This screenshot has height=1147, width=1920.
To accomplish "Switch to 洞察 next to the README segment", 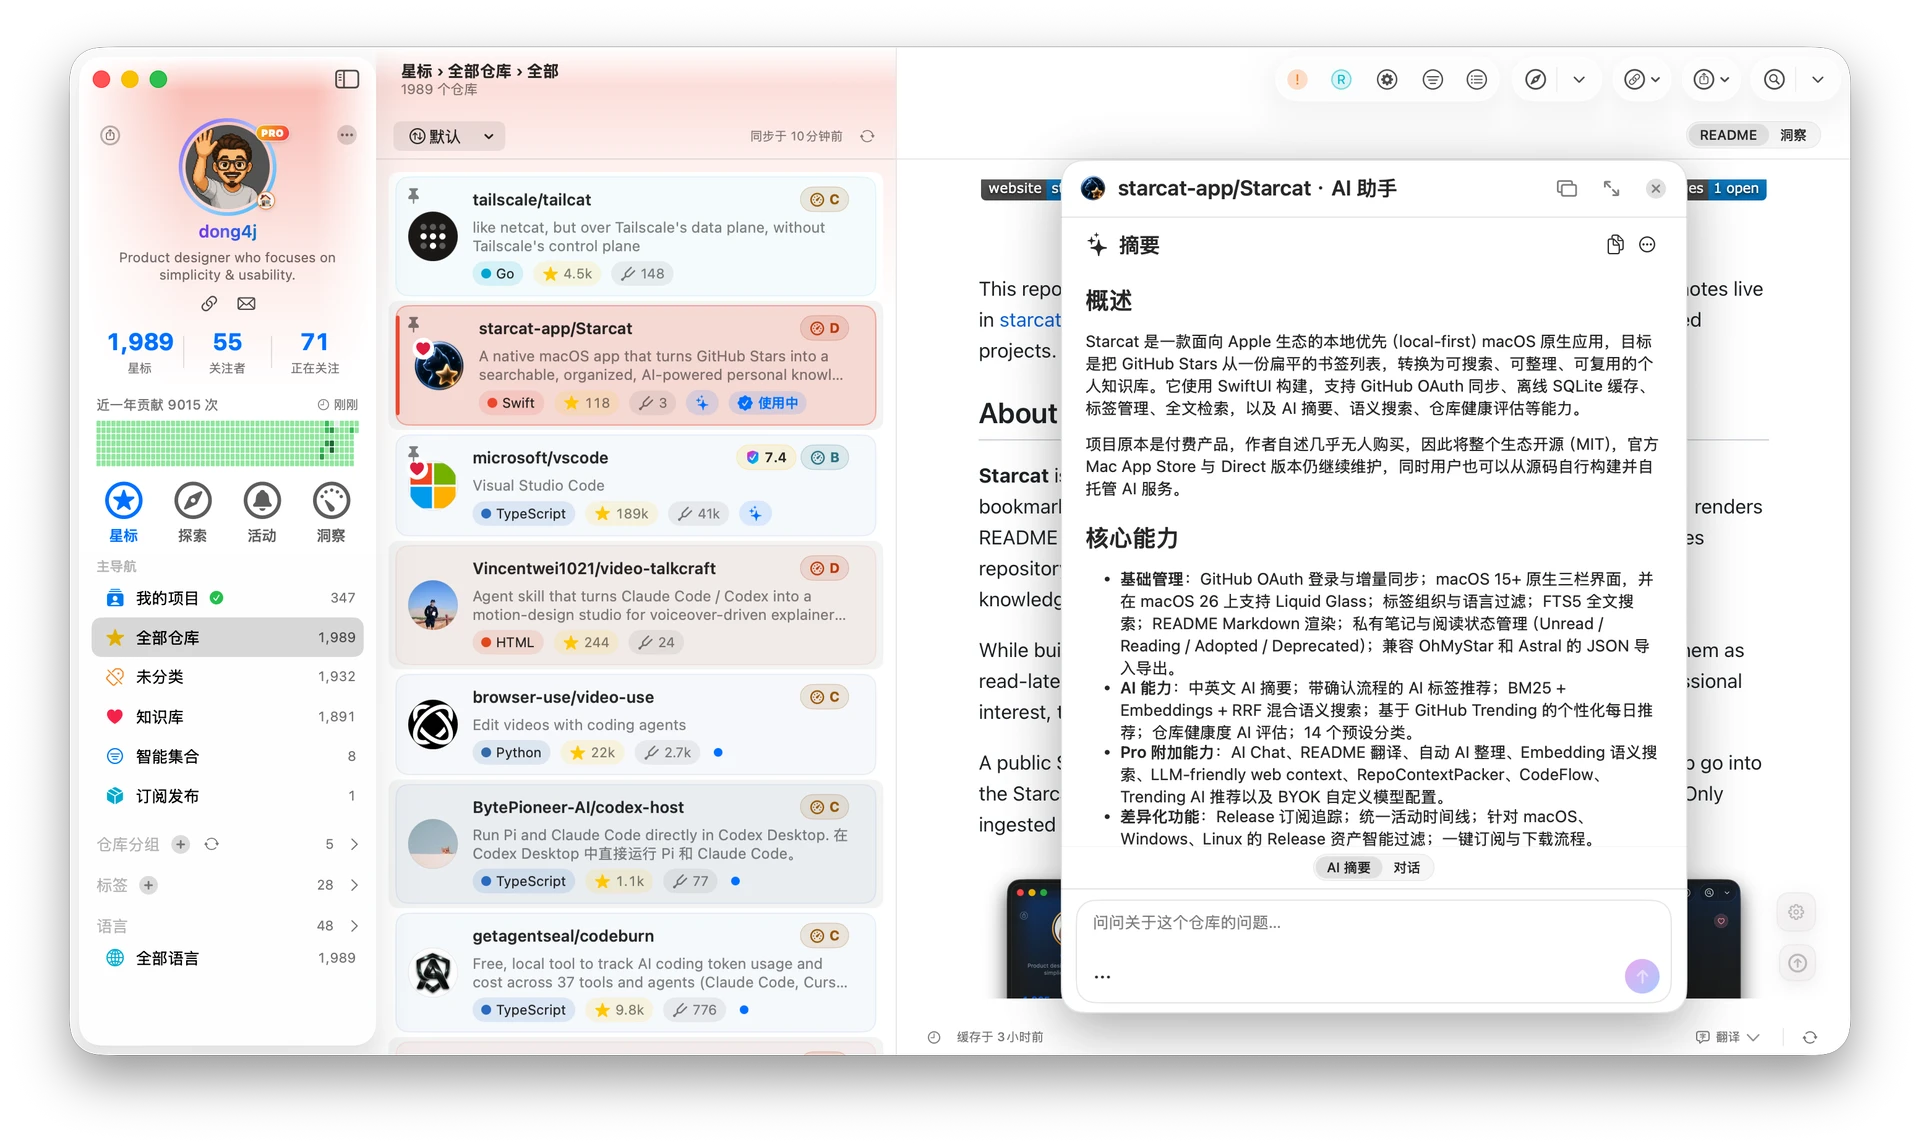I will tap(1793, 135).
